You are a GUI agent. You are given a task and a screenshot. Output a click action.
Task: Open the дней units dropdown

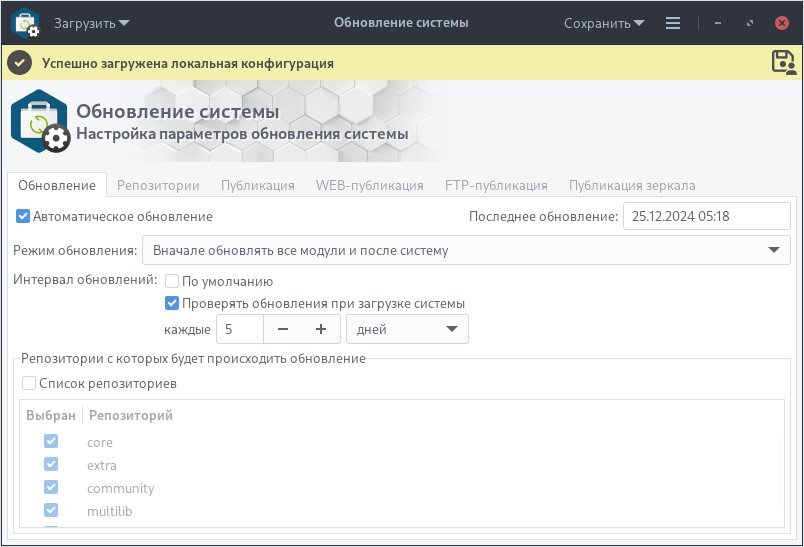point(407,329)
